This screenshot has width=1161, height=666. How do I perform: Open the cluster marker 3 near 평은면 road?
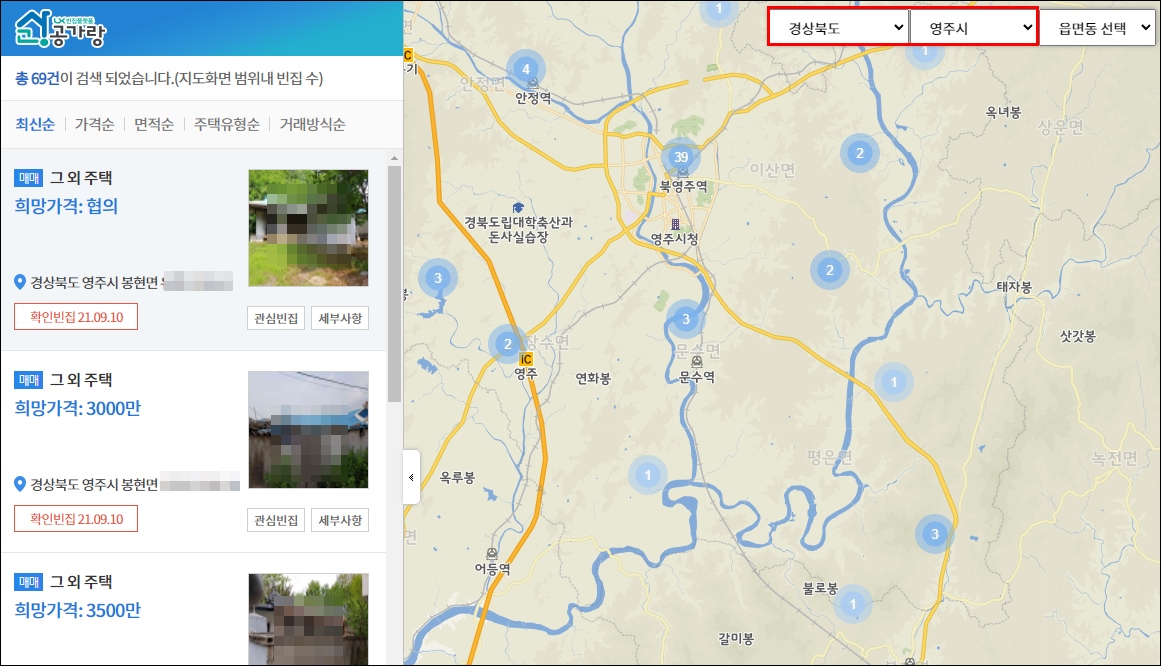click(934, 533)
